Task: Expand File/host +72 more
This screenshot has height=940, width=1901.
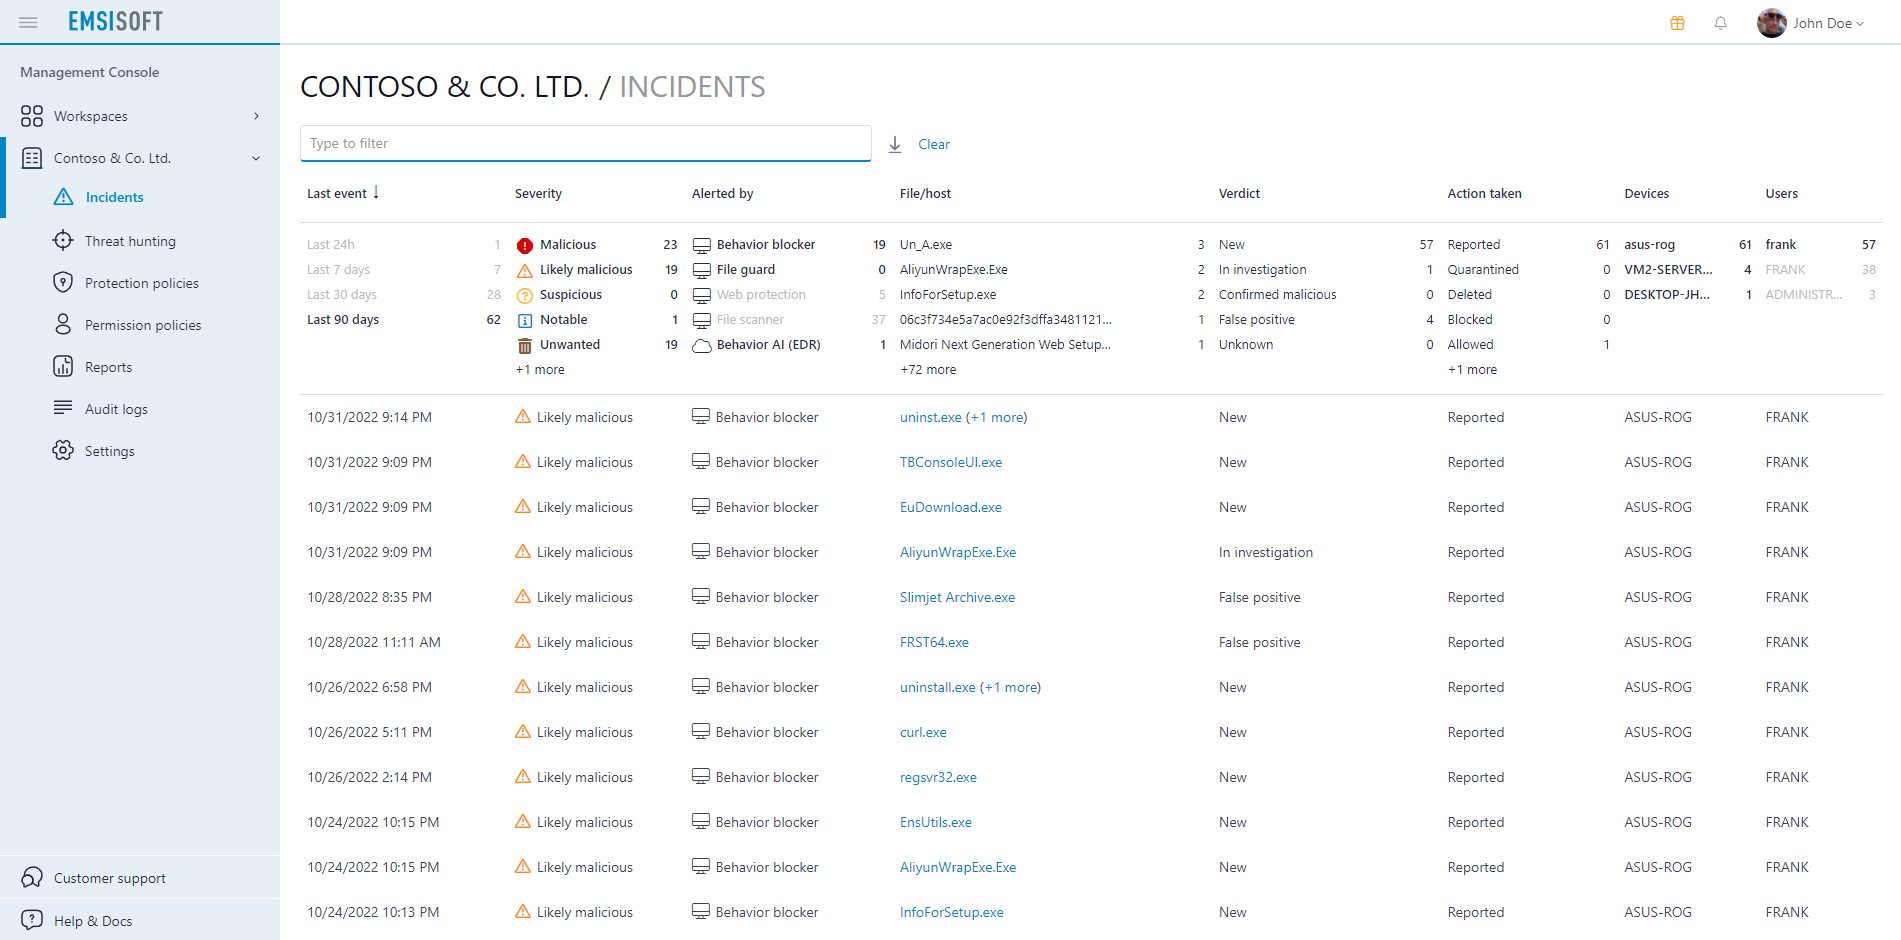Action: pyautogui.click(x=928, y=369)
